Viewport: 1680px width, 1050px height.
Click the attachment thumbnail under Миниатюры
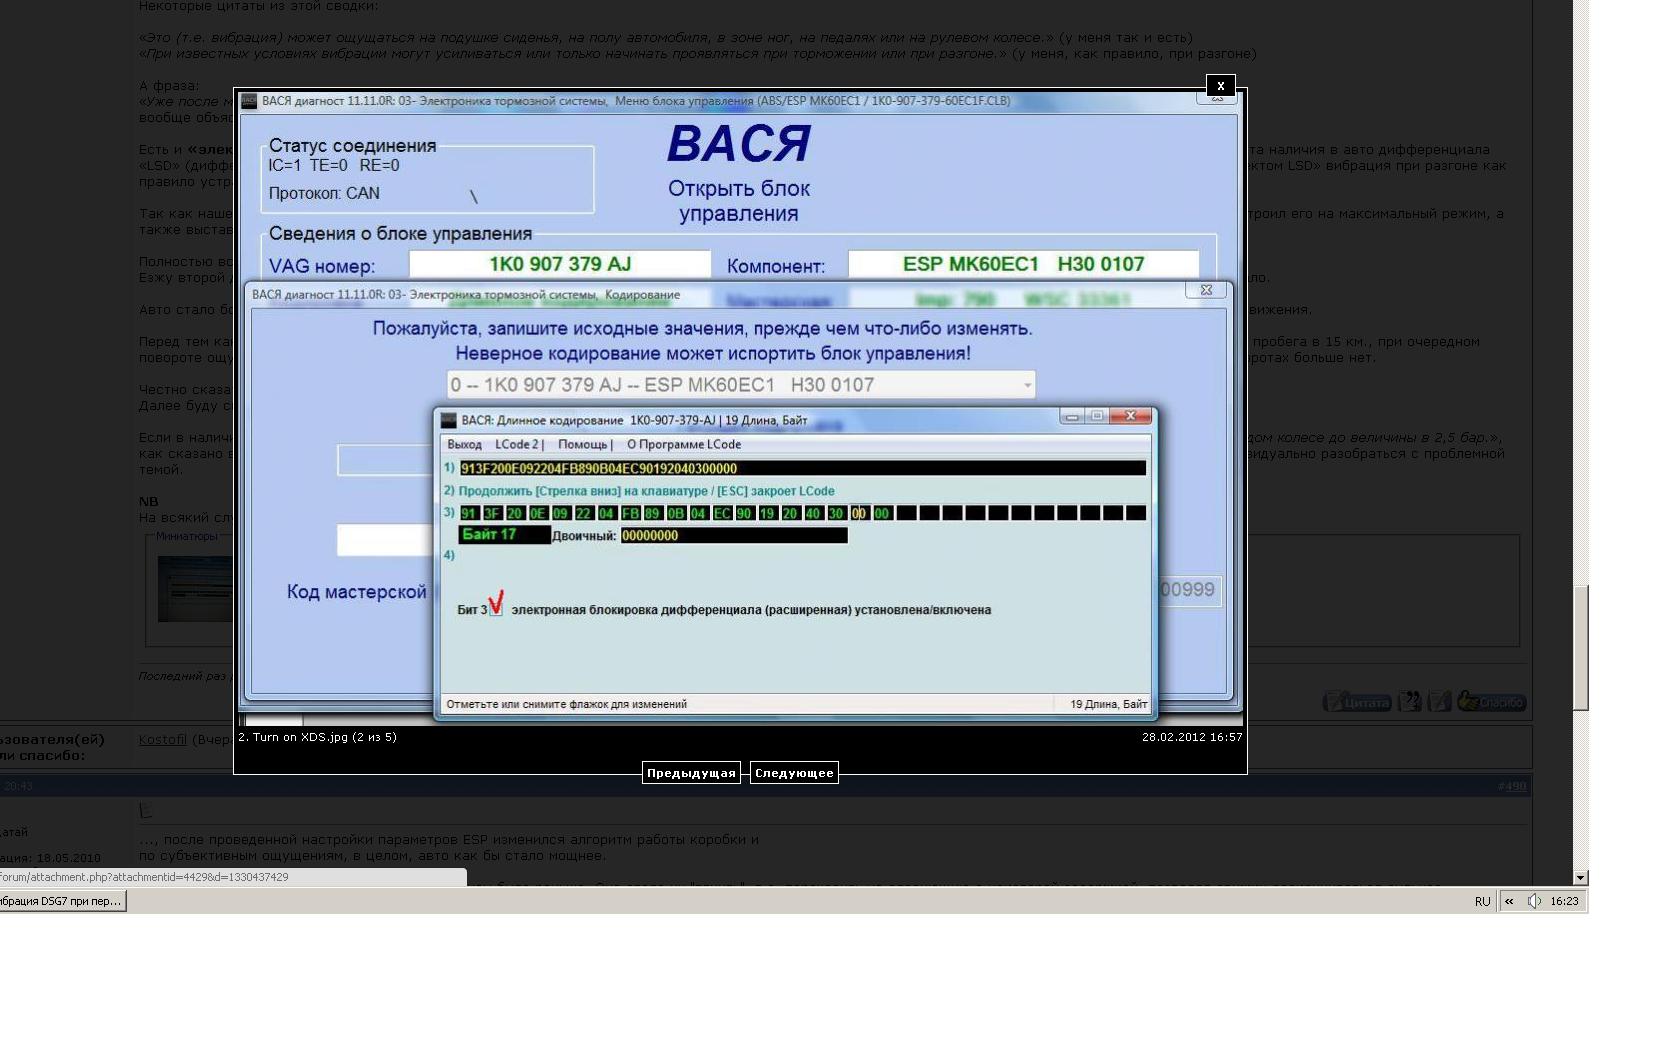pyautogui.click(x=196, y=588)
